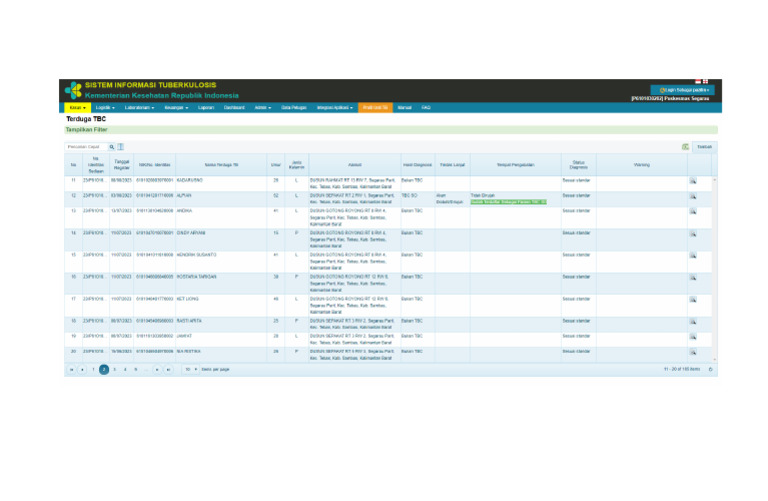
Task: Open detail icon for row 12
Action: (693, 196)
